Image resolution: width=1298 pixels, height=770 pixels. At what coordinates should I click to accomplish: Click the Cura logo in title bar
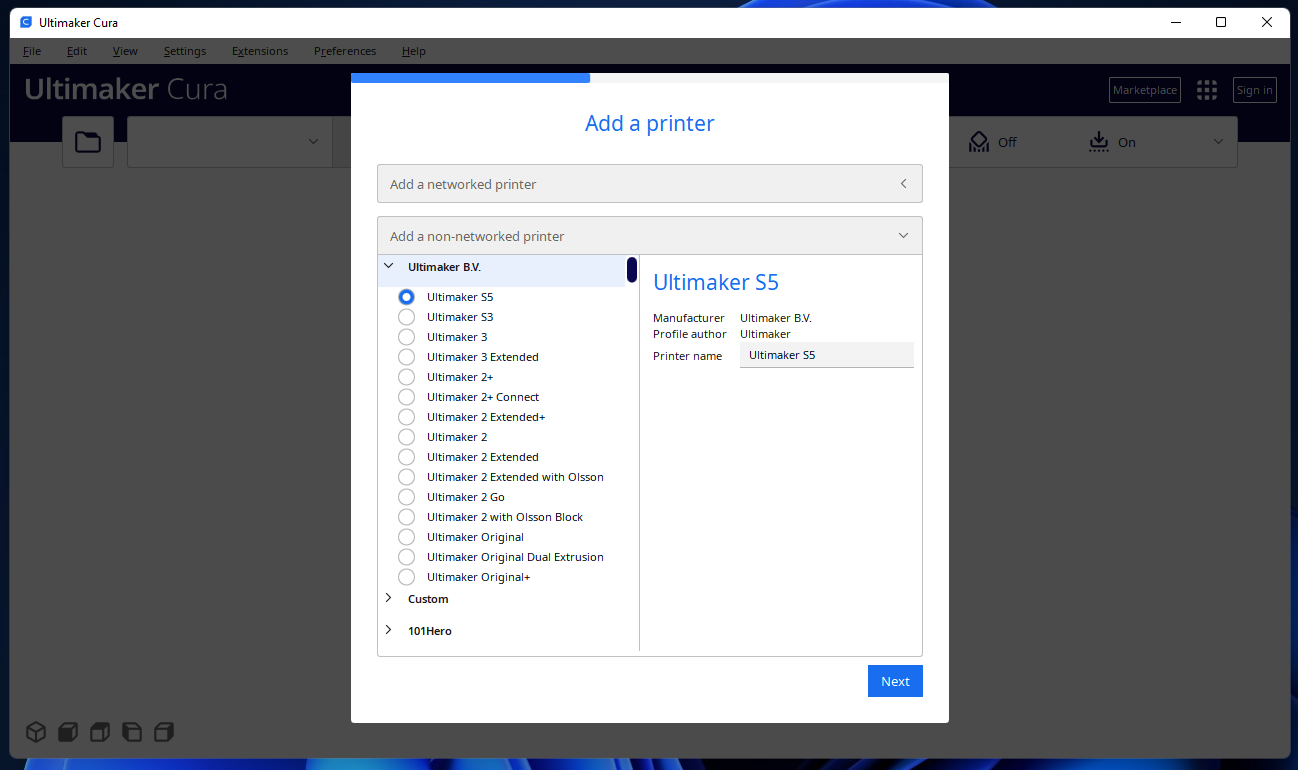[x=26, y=22]
